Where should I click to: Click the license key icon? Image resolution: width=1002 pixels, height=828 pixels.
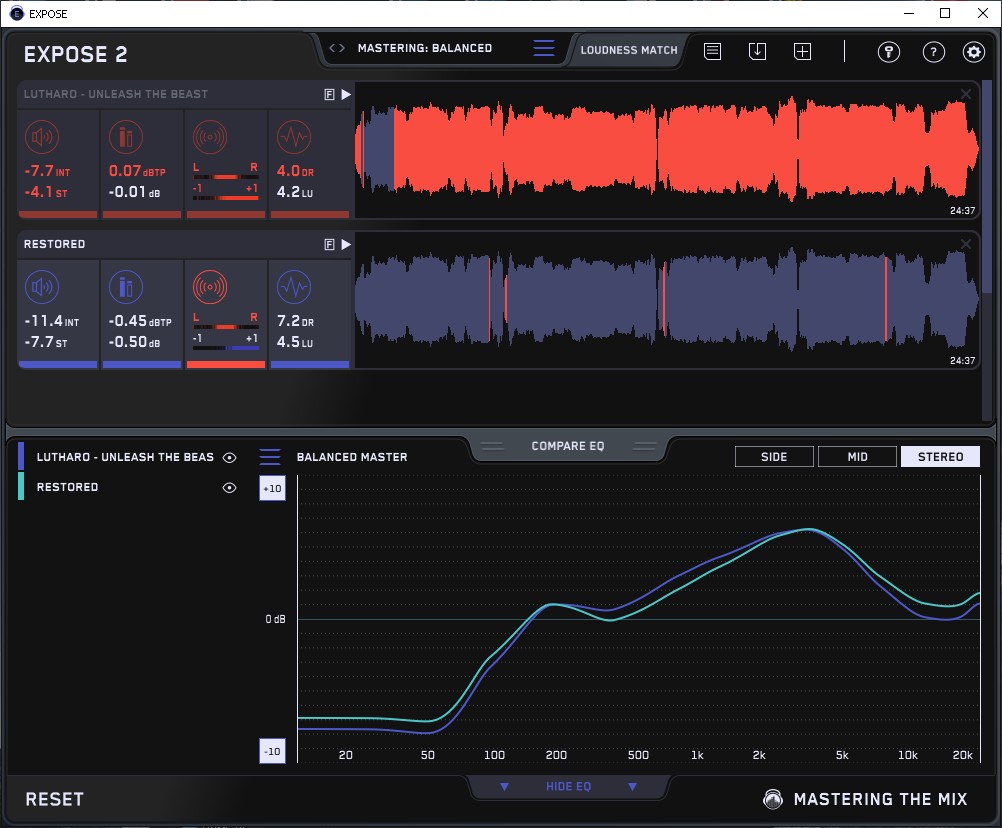point(889,52)
